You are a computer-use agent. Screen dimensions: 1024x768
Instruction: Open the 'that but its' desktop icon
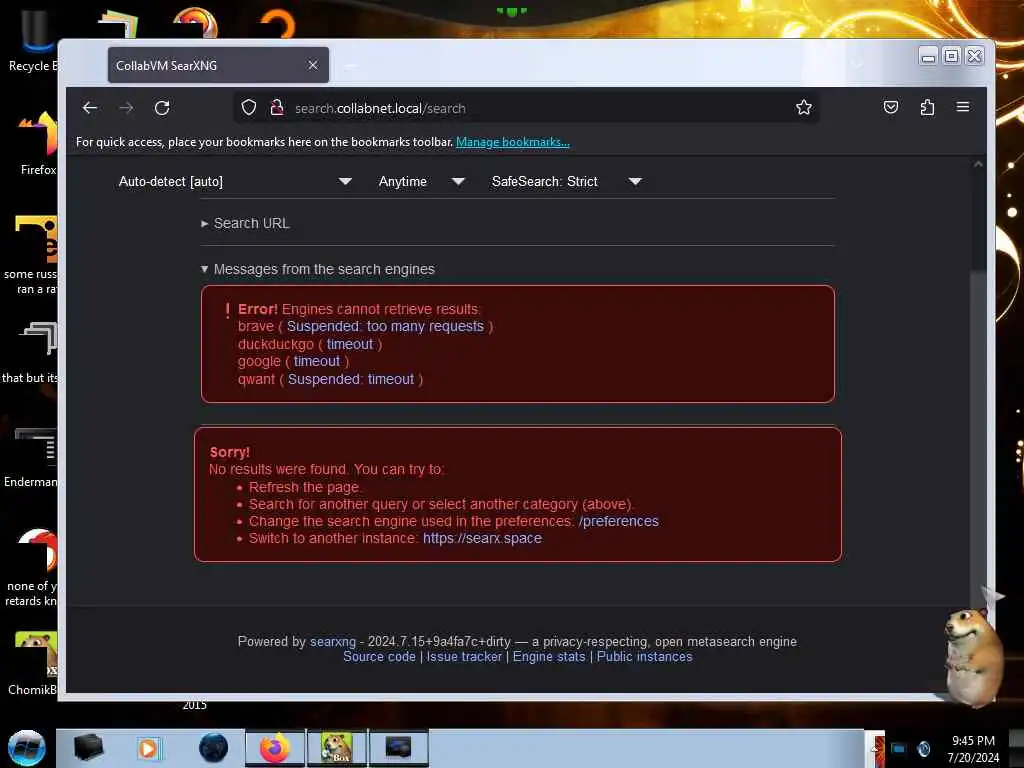30,353
